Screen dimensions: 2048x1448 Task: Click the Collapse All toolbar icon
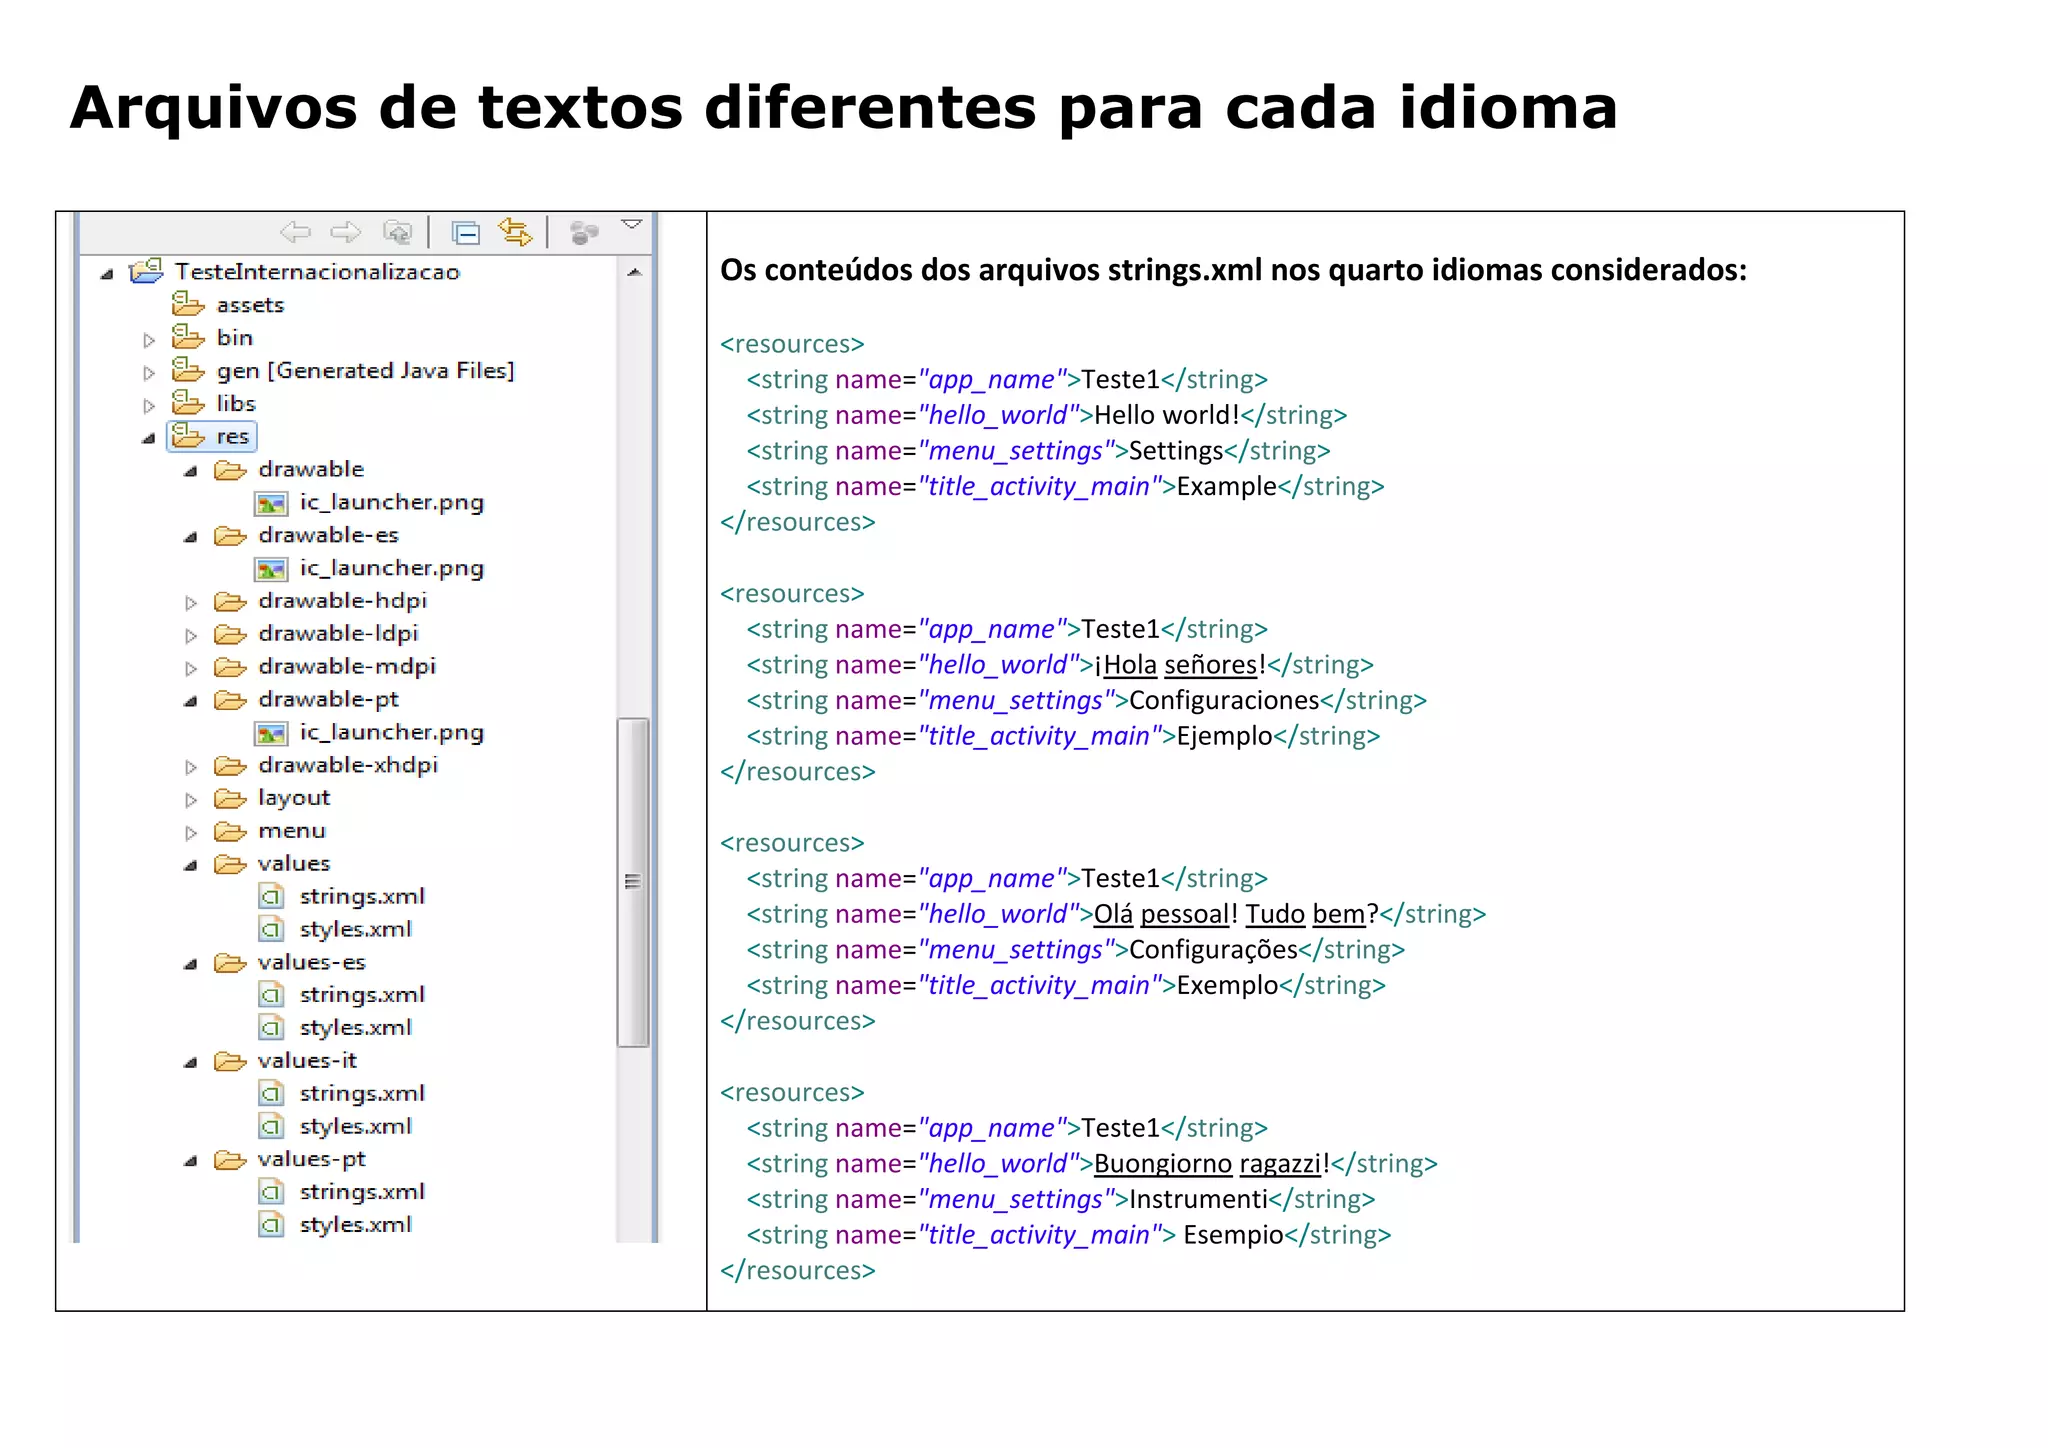pyautogui.click(x=466, y=233)
